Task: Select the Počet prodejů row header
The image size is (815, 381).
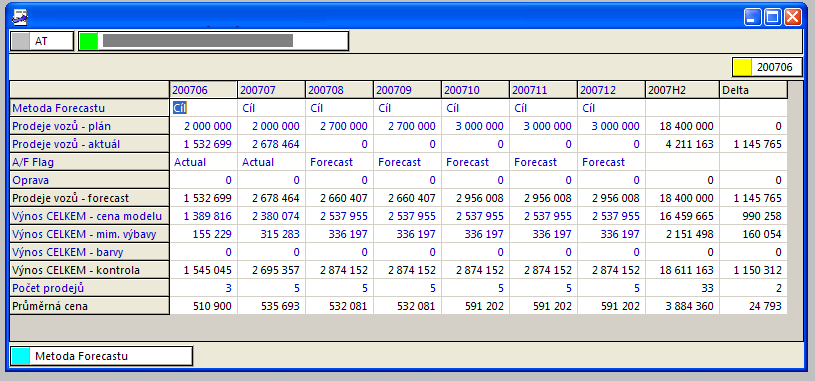Action: 90,288
